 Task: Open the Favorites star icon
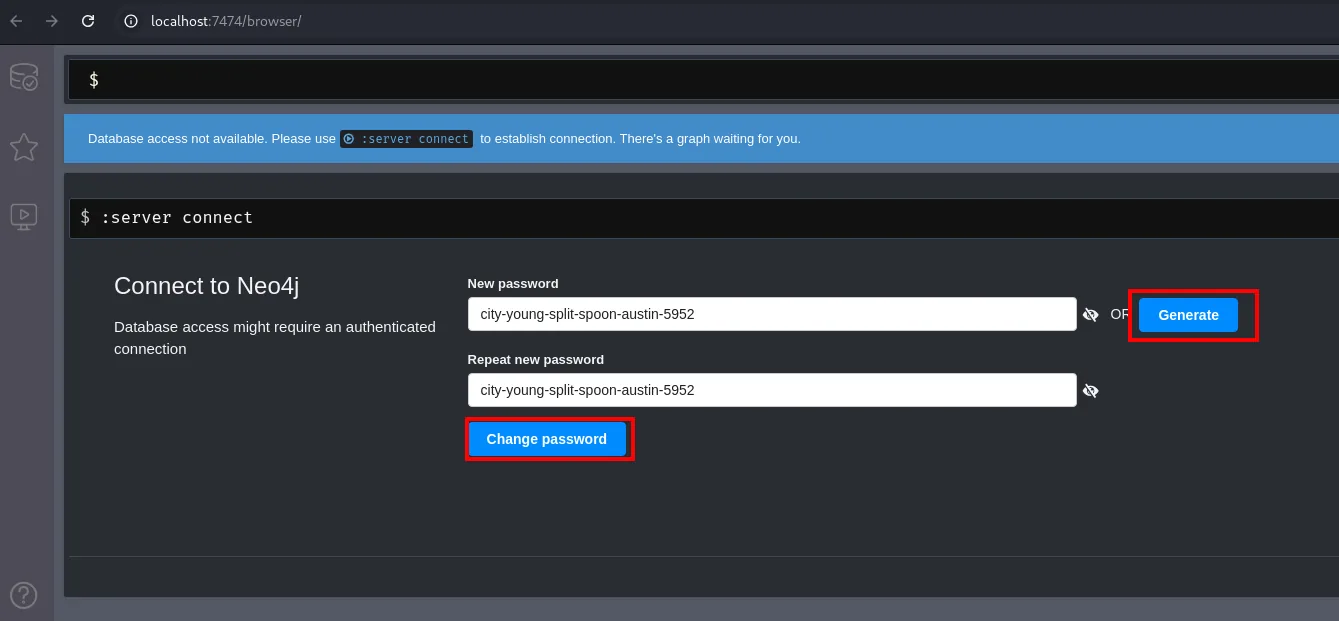coord(24,148)
